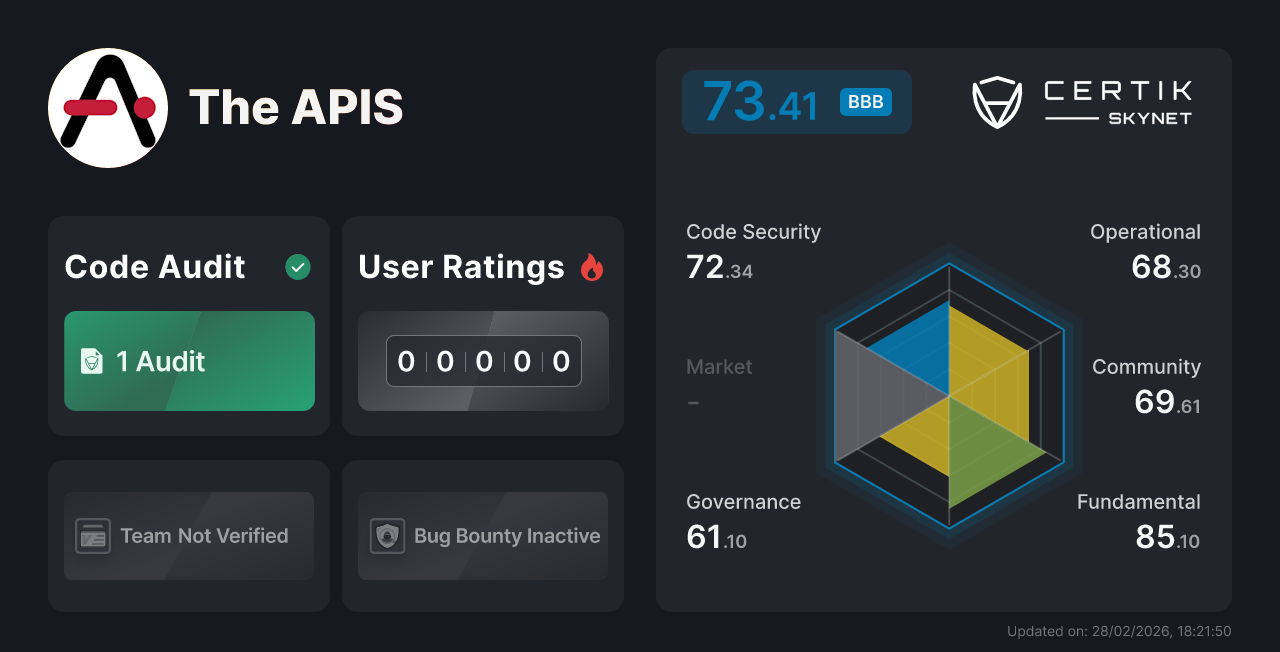Enable the inactive Bug Bounty panel
This screenshot has height=652, width=1280.
click(x=482, y=536)
